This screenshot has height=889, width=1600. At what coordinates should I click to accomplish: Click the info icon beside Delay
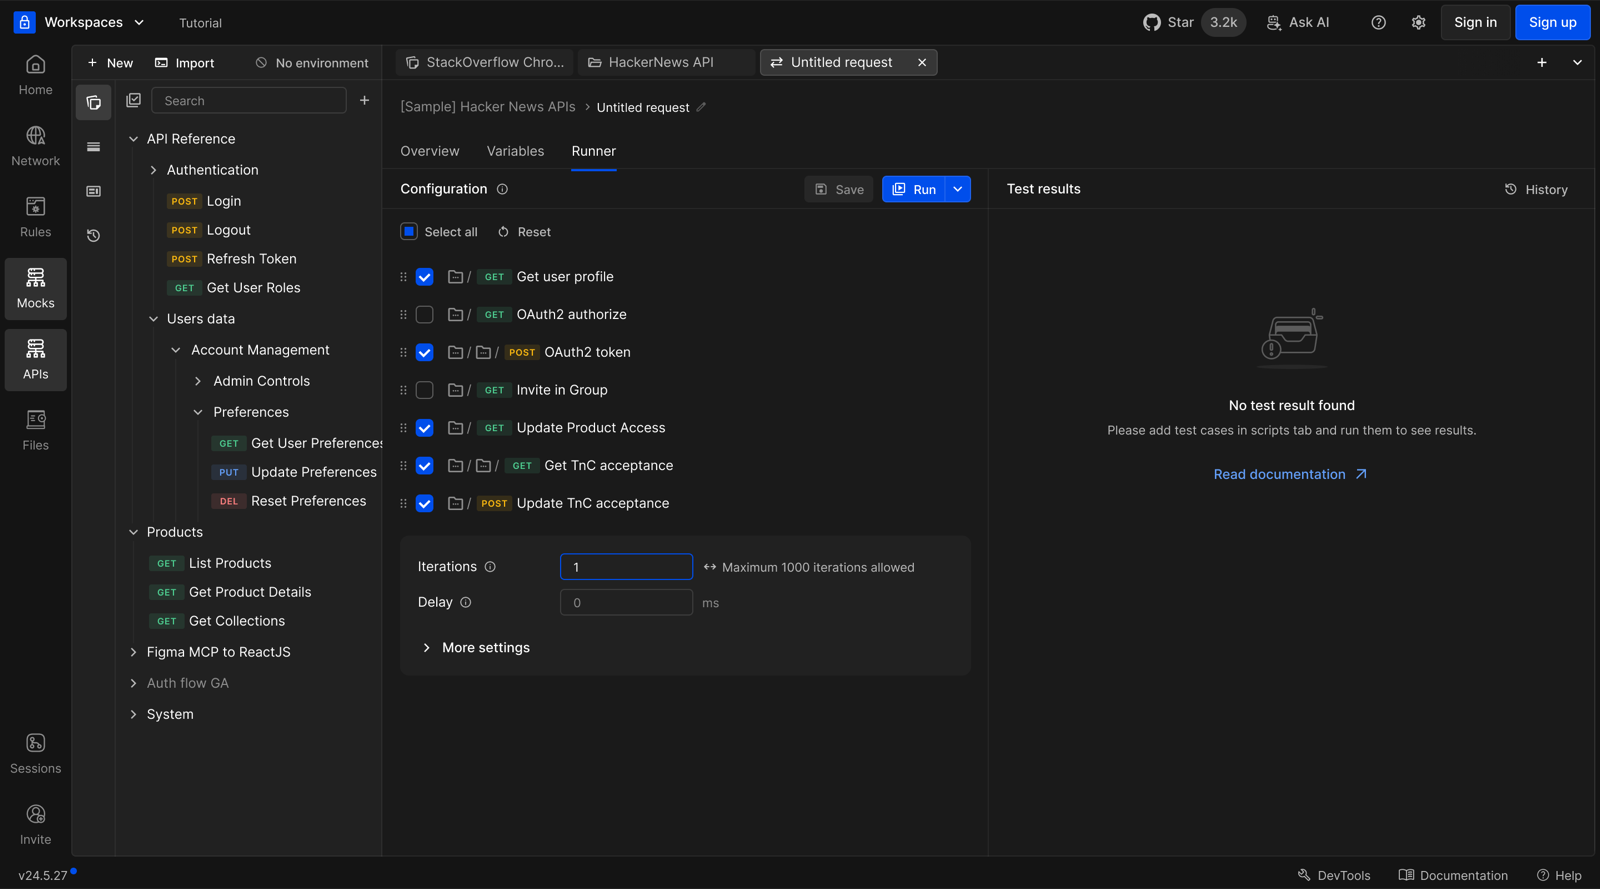(x=466, y=602)
